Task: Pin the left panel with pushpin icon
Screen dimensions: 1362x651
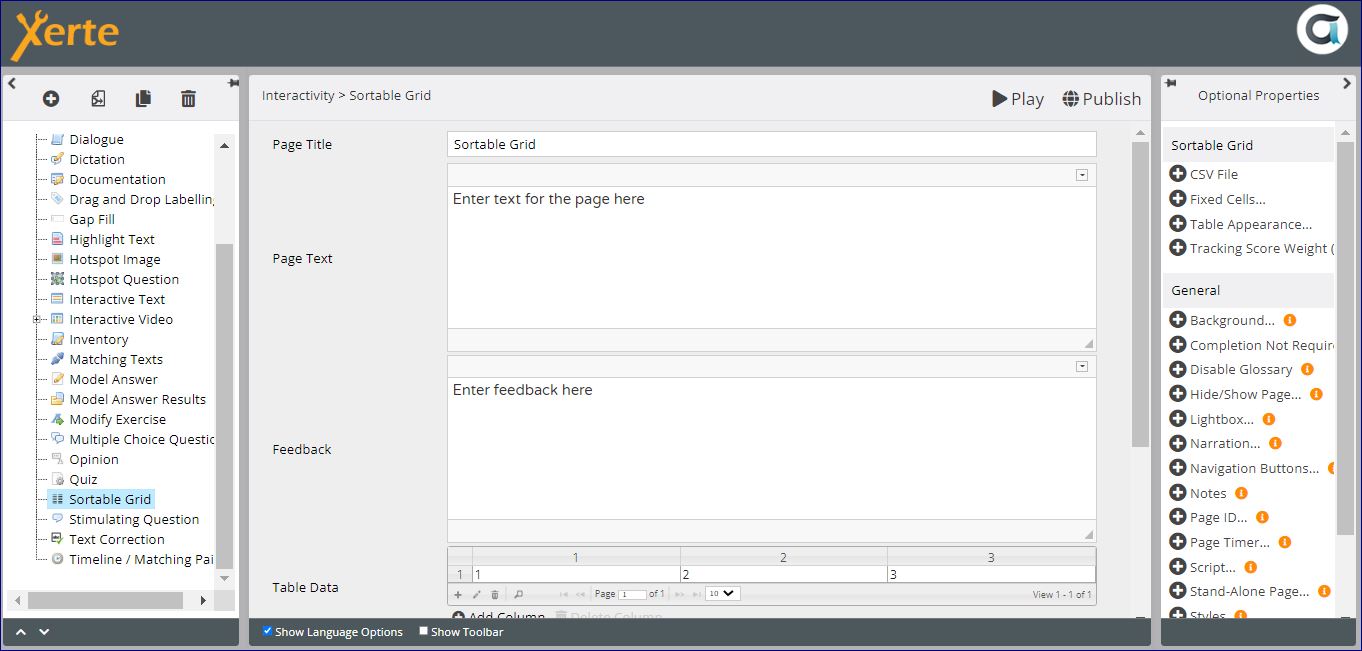Action: (x=232, y=83)
